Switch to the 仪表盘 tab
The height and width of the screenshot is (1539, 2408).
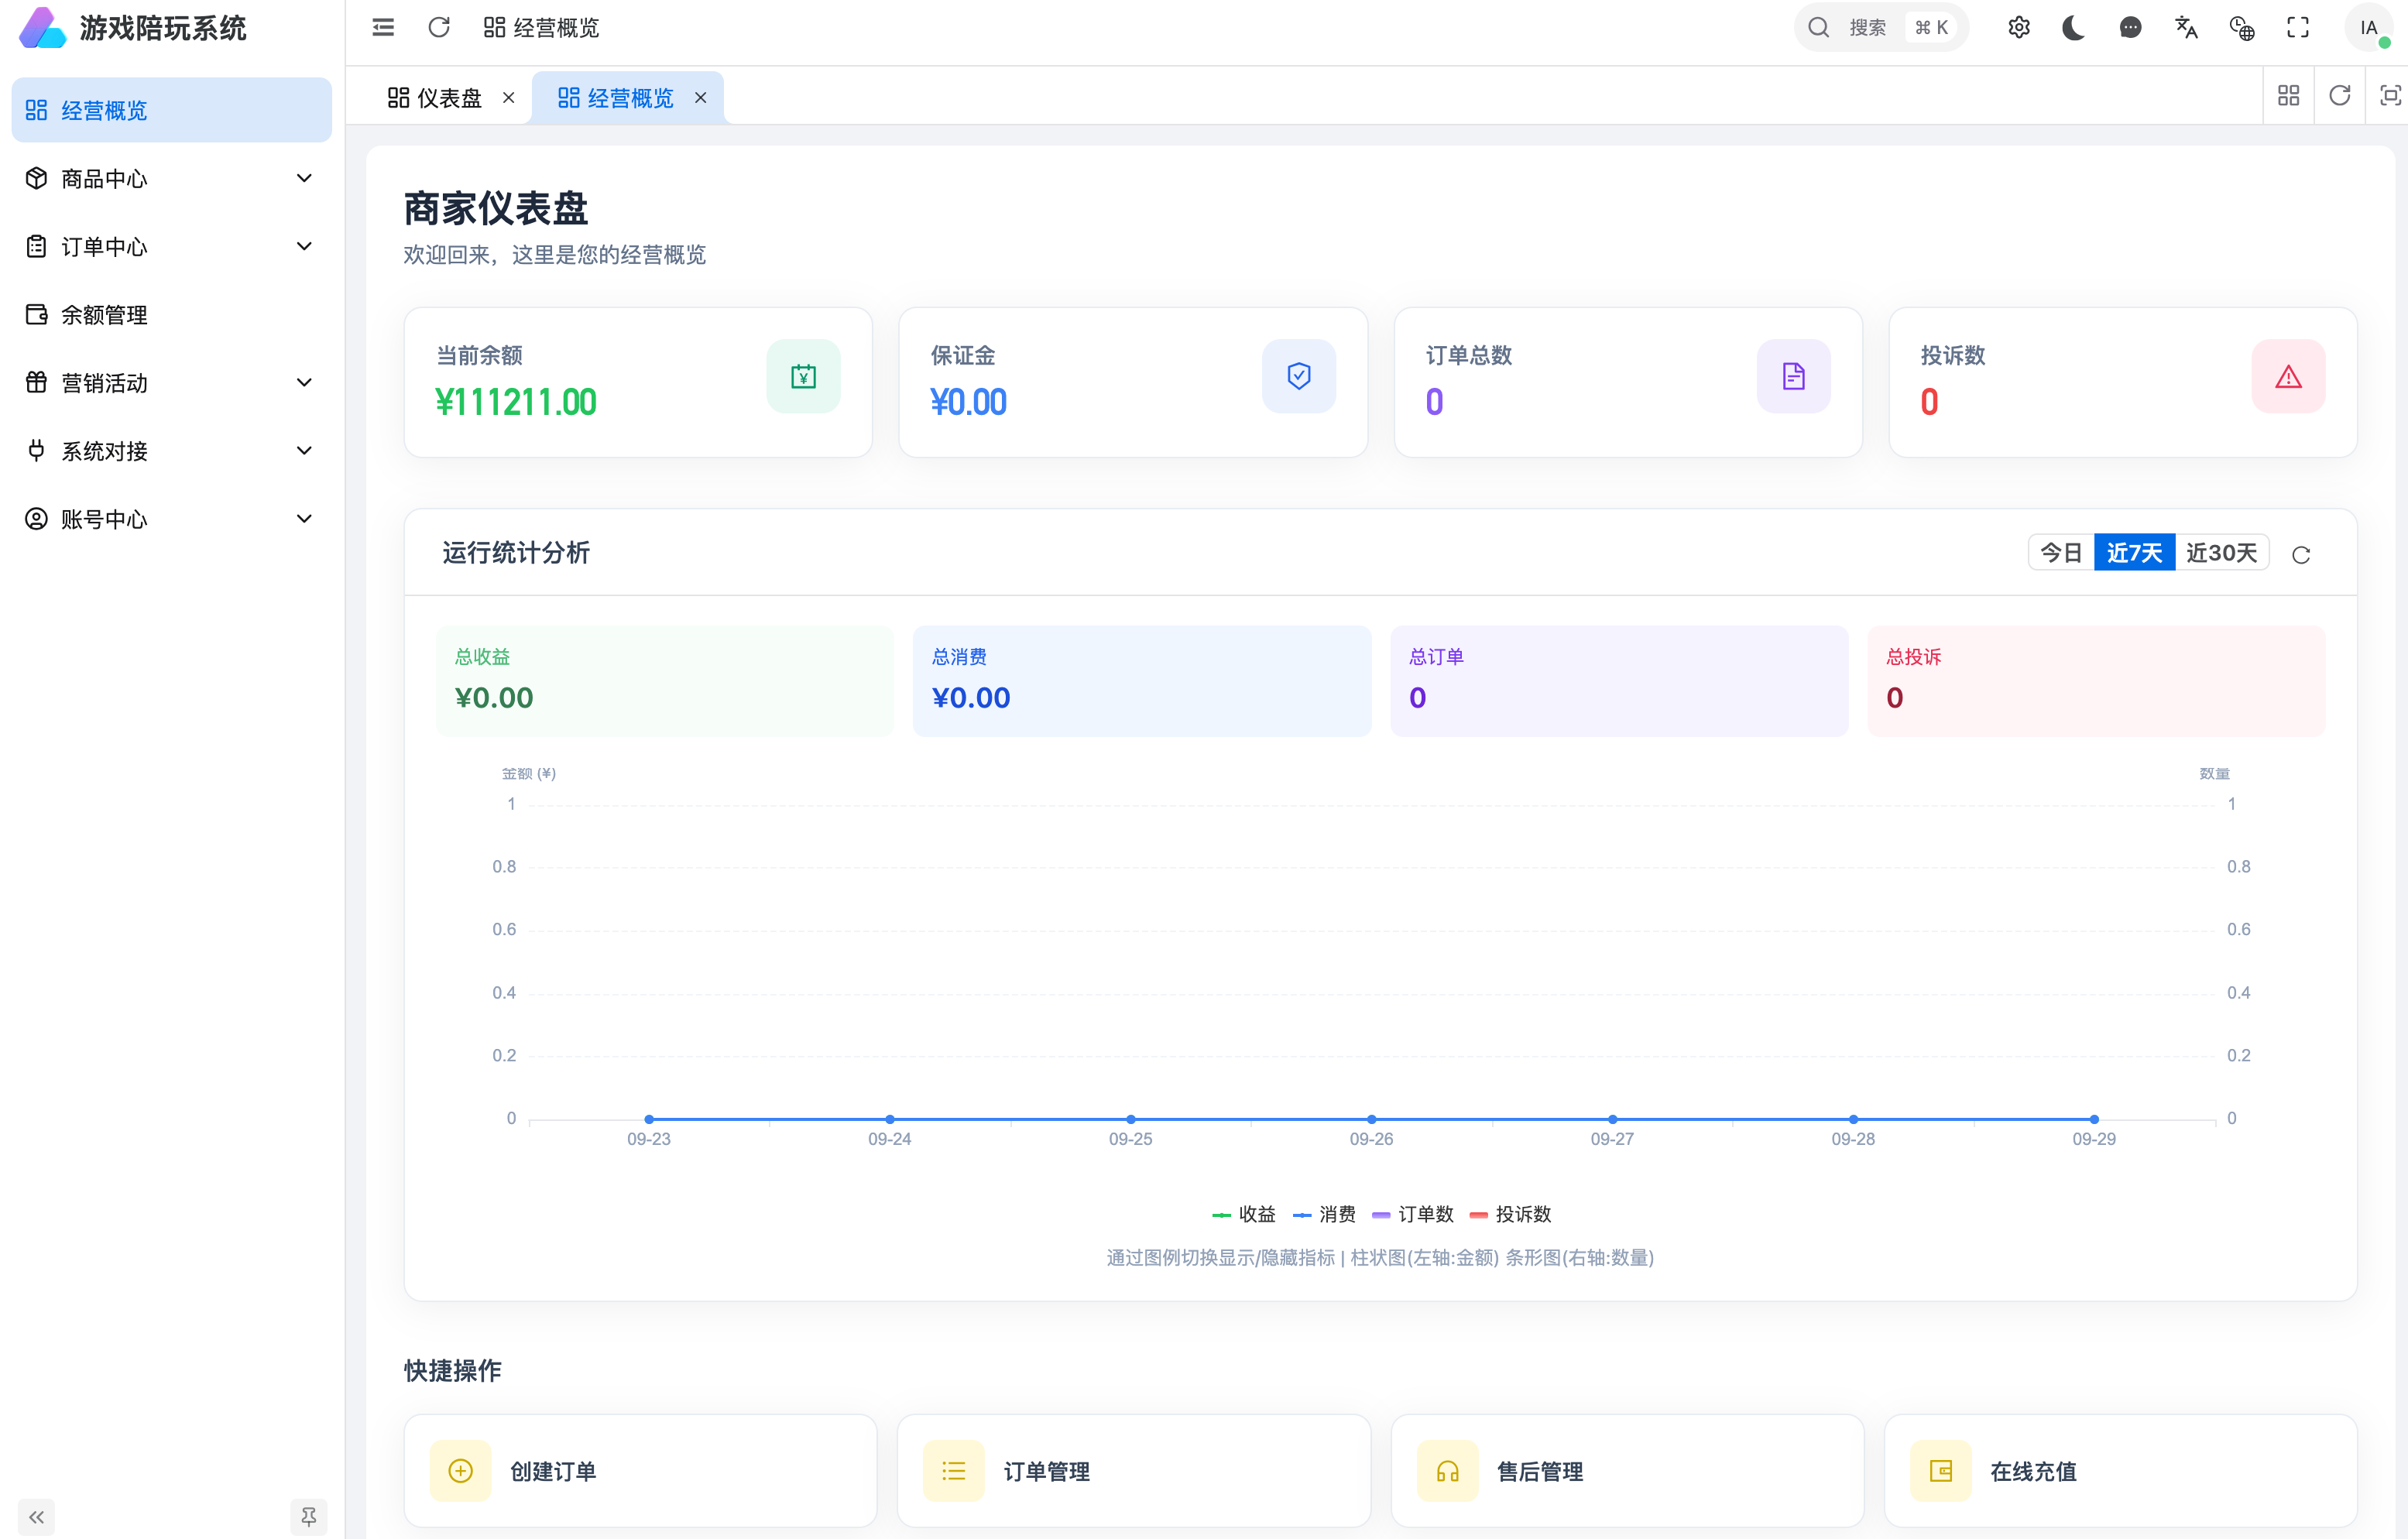[435, 97]
